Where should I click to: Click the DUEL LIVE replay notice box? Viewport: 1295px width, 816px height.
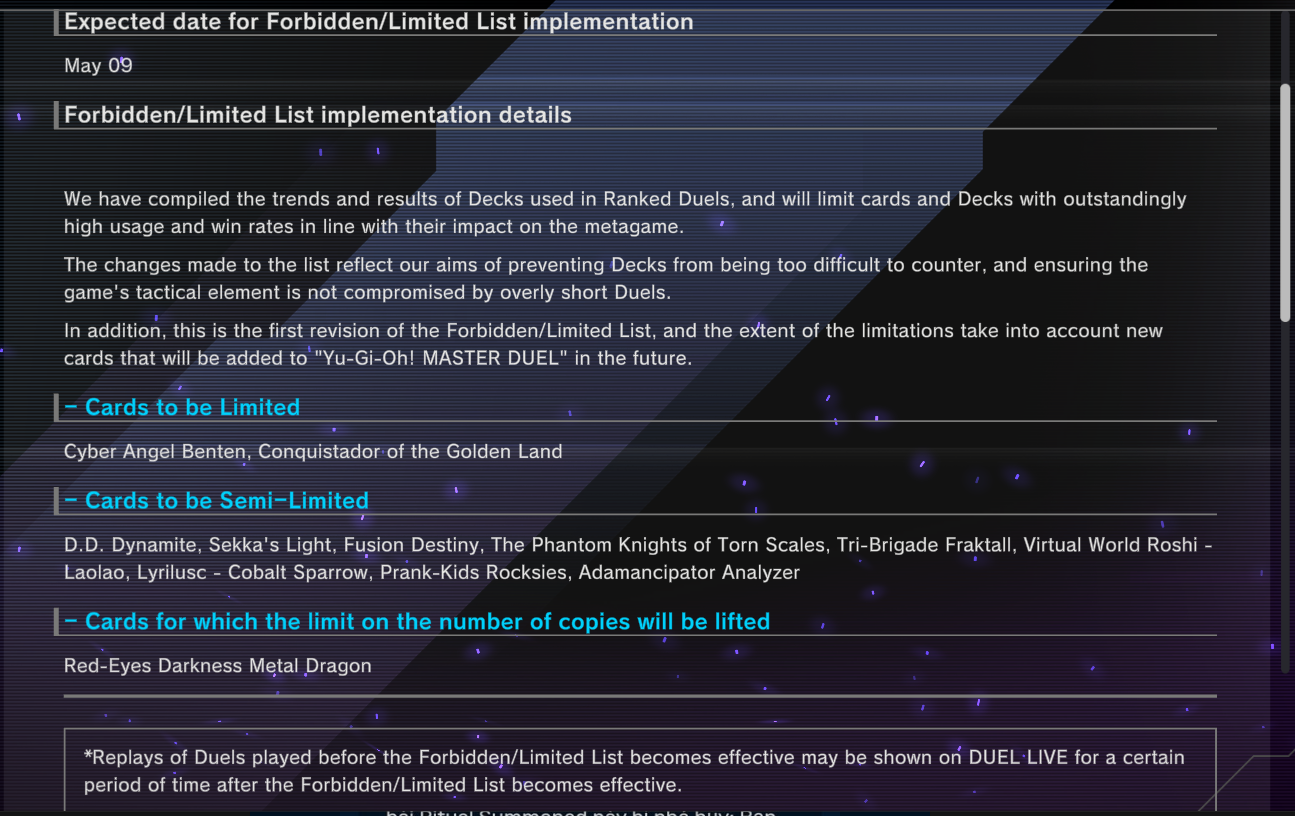tap(640, 771)
